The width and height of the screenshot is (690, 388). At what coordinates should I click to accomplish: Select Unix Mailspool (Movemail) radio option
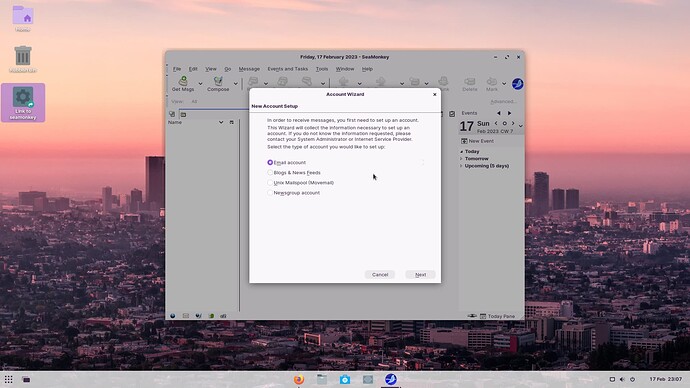(x=300, y=183)
